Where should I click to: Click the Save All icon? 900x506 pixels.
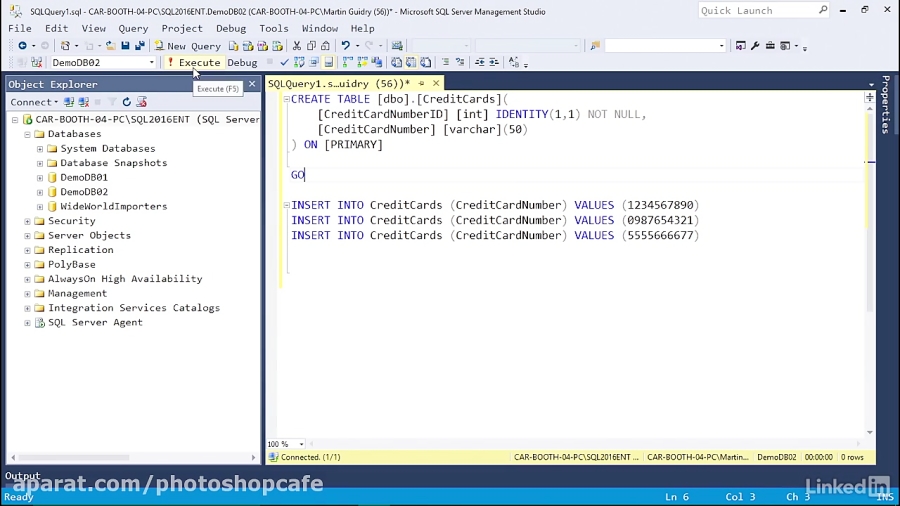point(139,46)
